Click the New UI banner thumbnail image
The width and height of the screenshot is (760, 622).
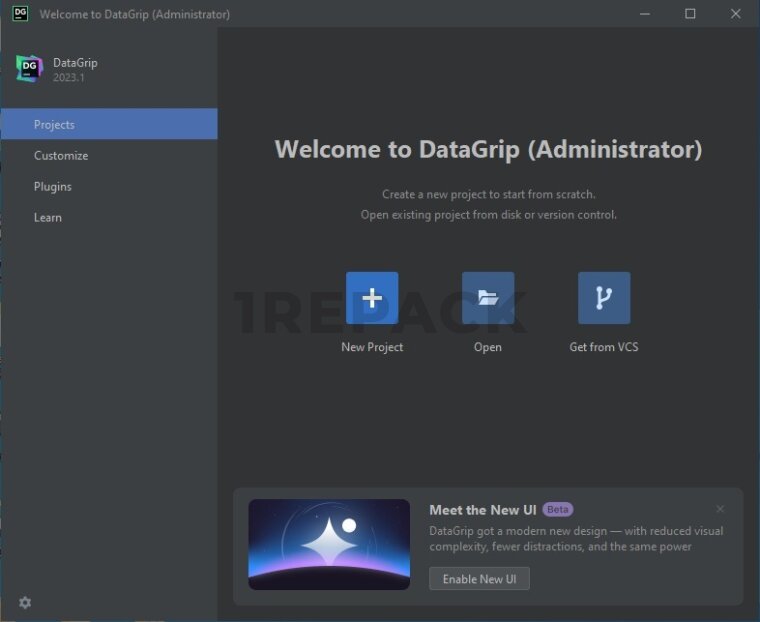click(329, 544)
